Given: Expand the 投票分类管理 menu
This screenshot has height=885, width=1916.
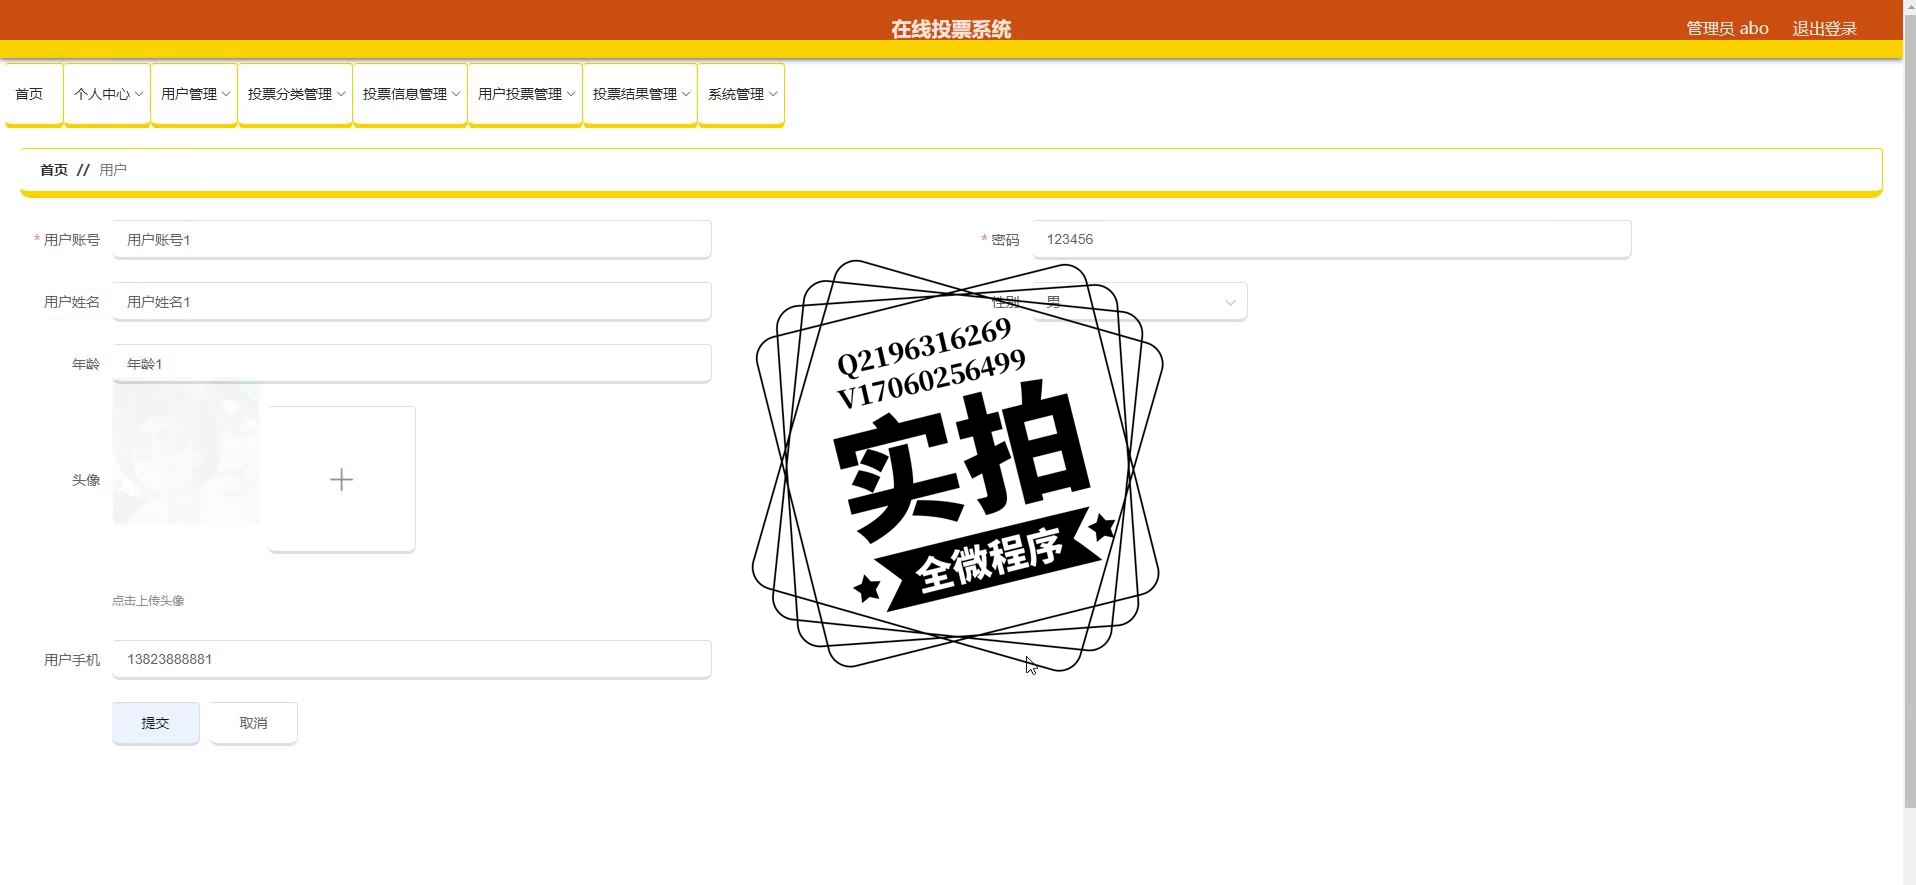Looking at the screenshot, I should pos(295,94).
